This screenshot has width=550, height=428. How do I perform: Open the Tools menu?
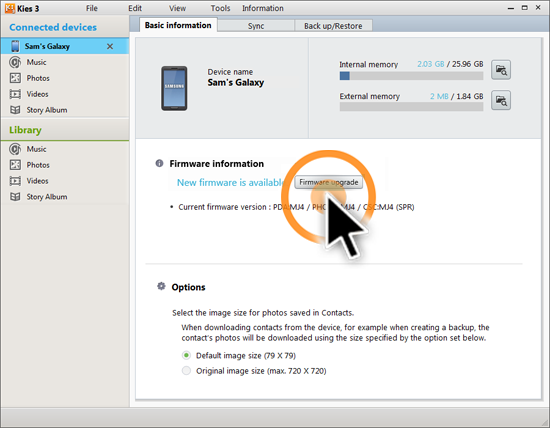click(220, 8)
